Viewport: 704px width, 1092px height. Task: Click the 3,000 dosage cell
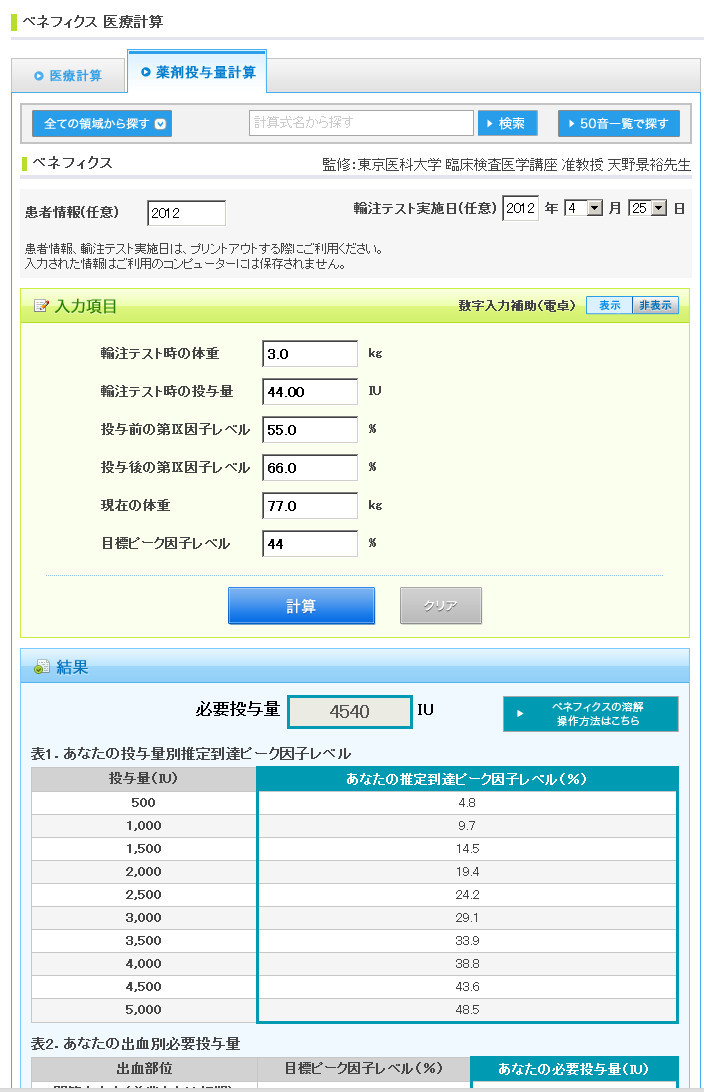click(143, 917)
